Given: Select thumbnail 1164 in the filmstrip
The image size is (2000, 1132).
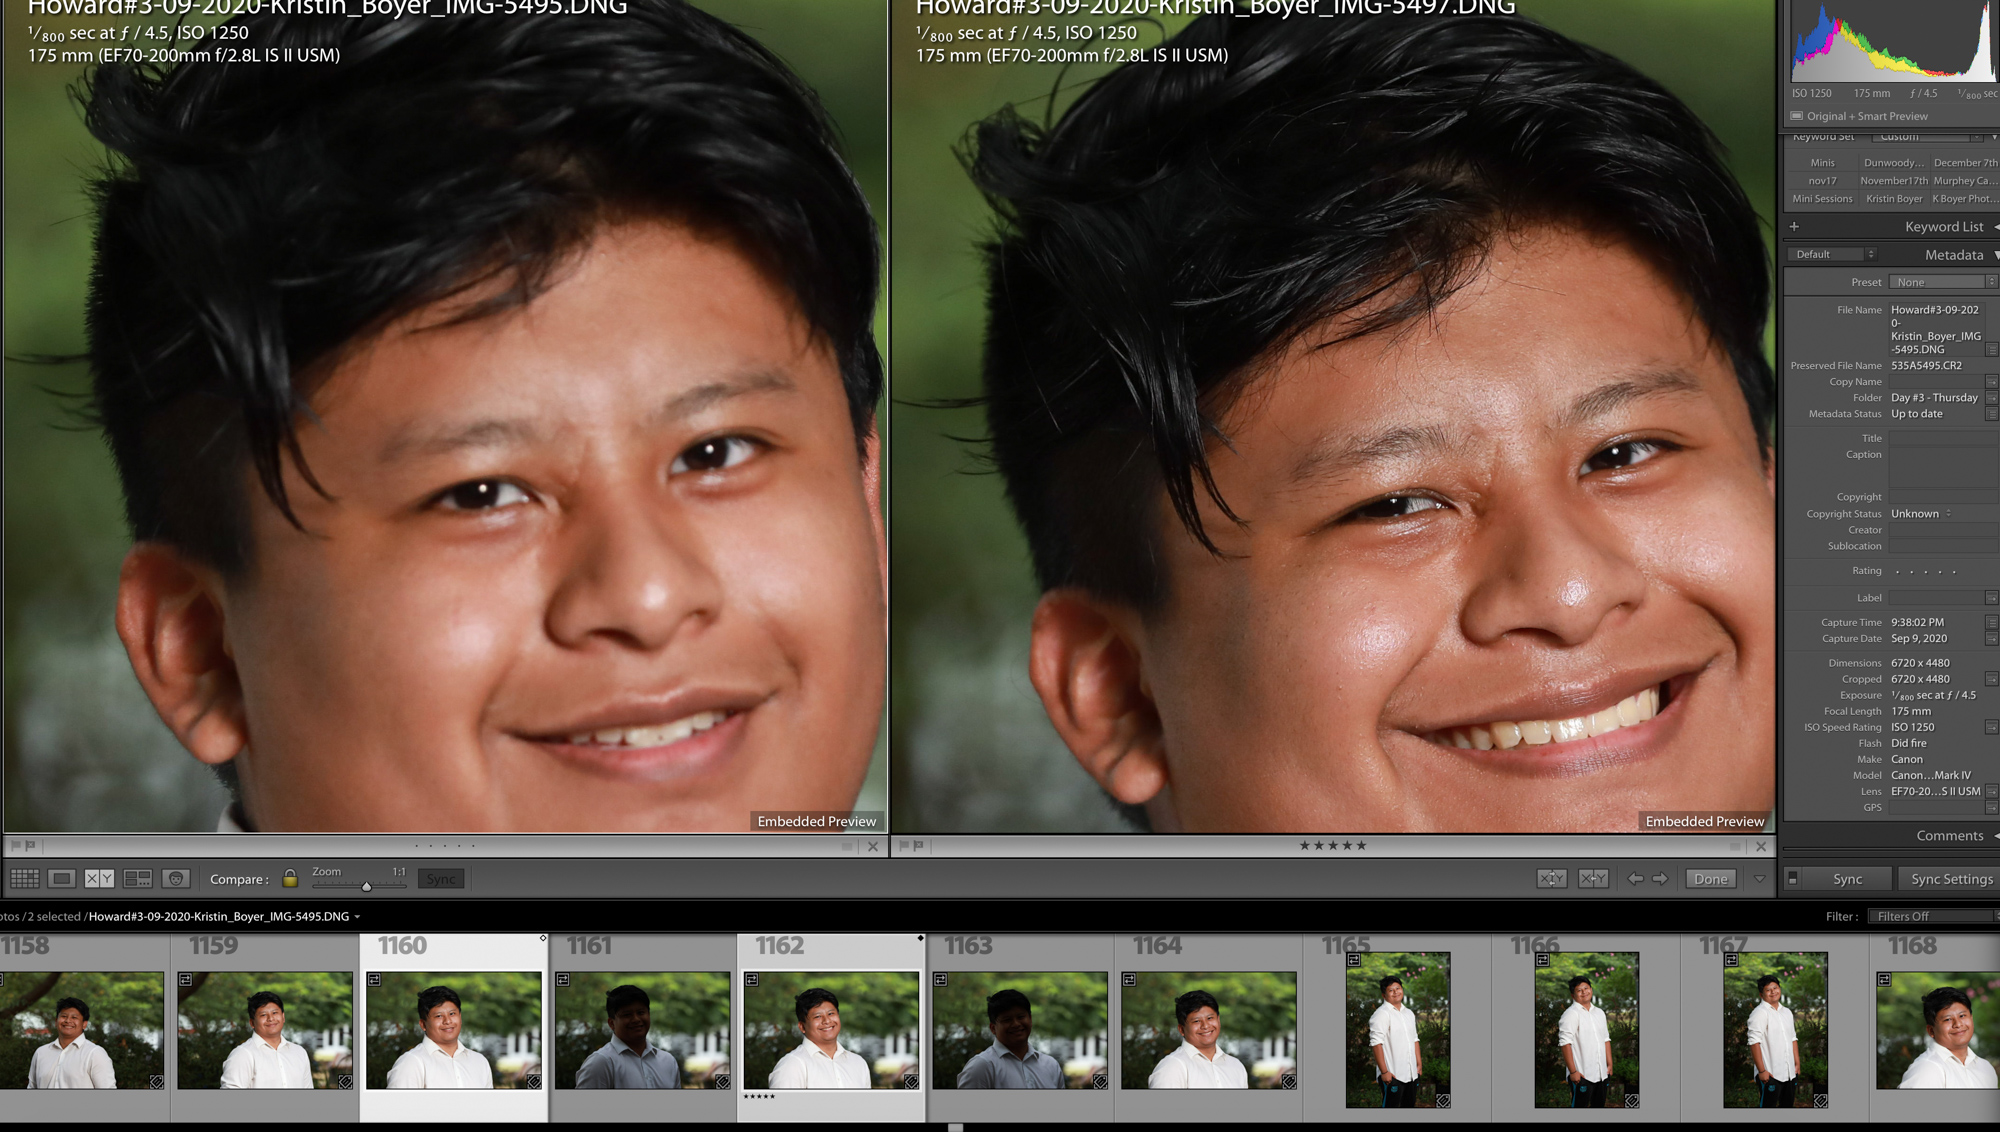Looking at the screenshot, I should click(1214, 1030).
